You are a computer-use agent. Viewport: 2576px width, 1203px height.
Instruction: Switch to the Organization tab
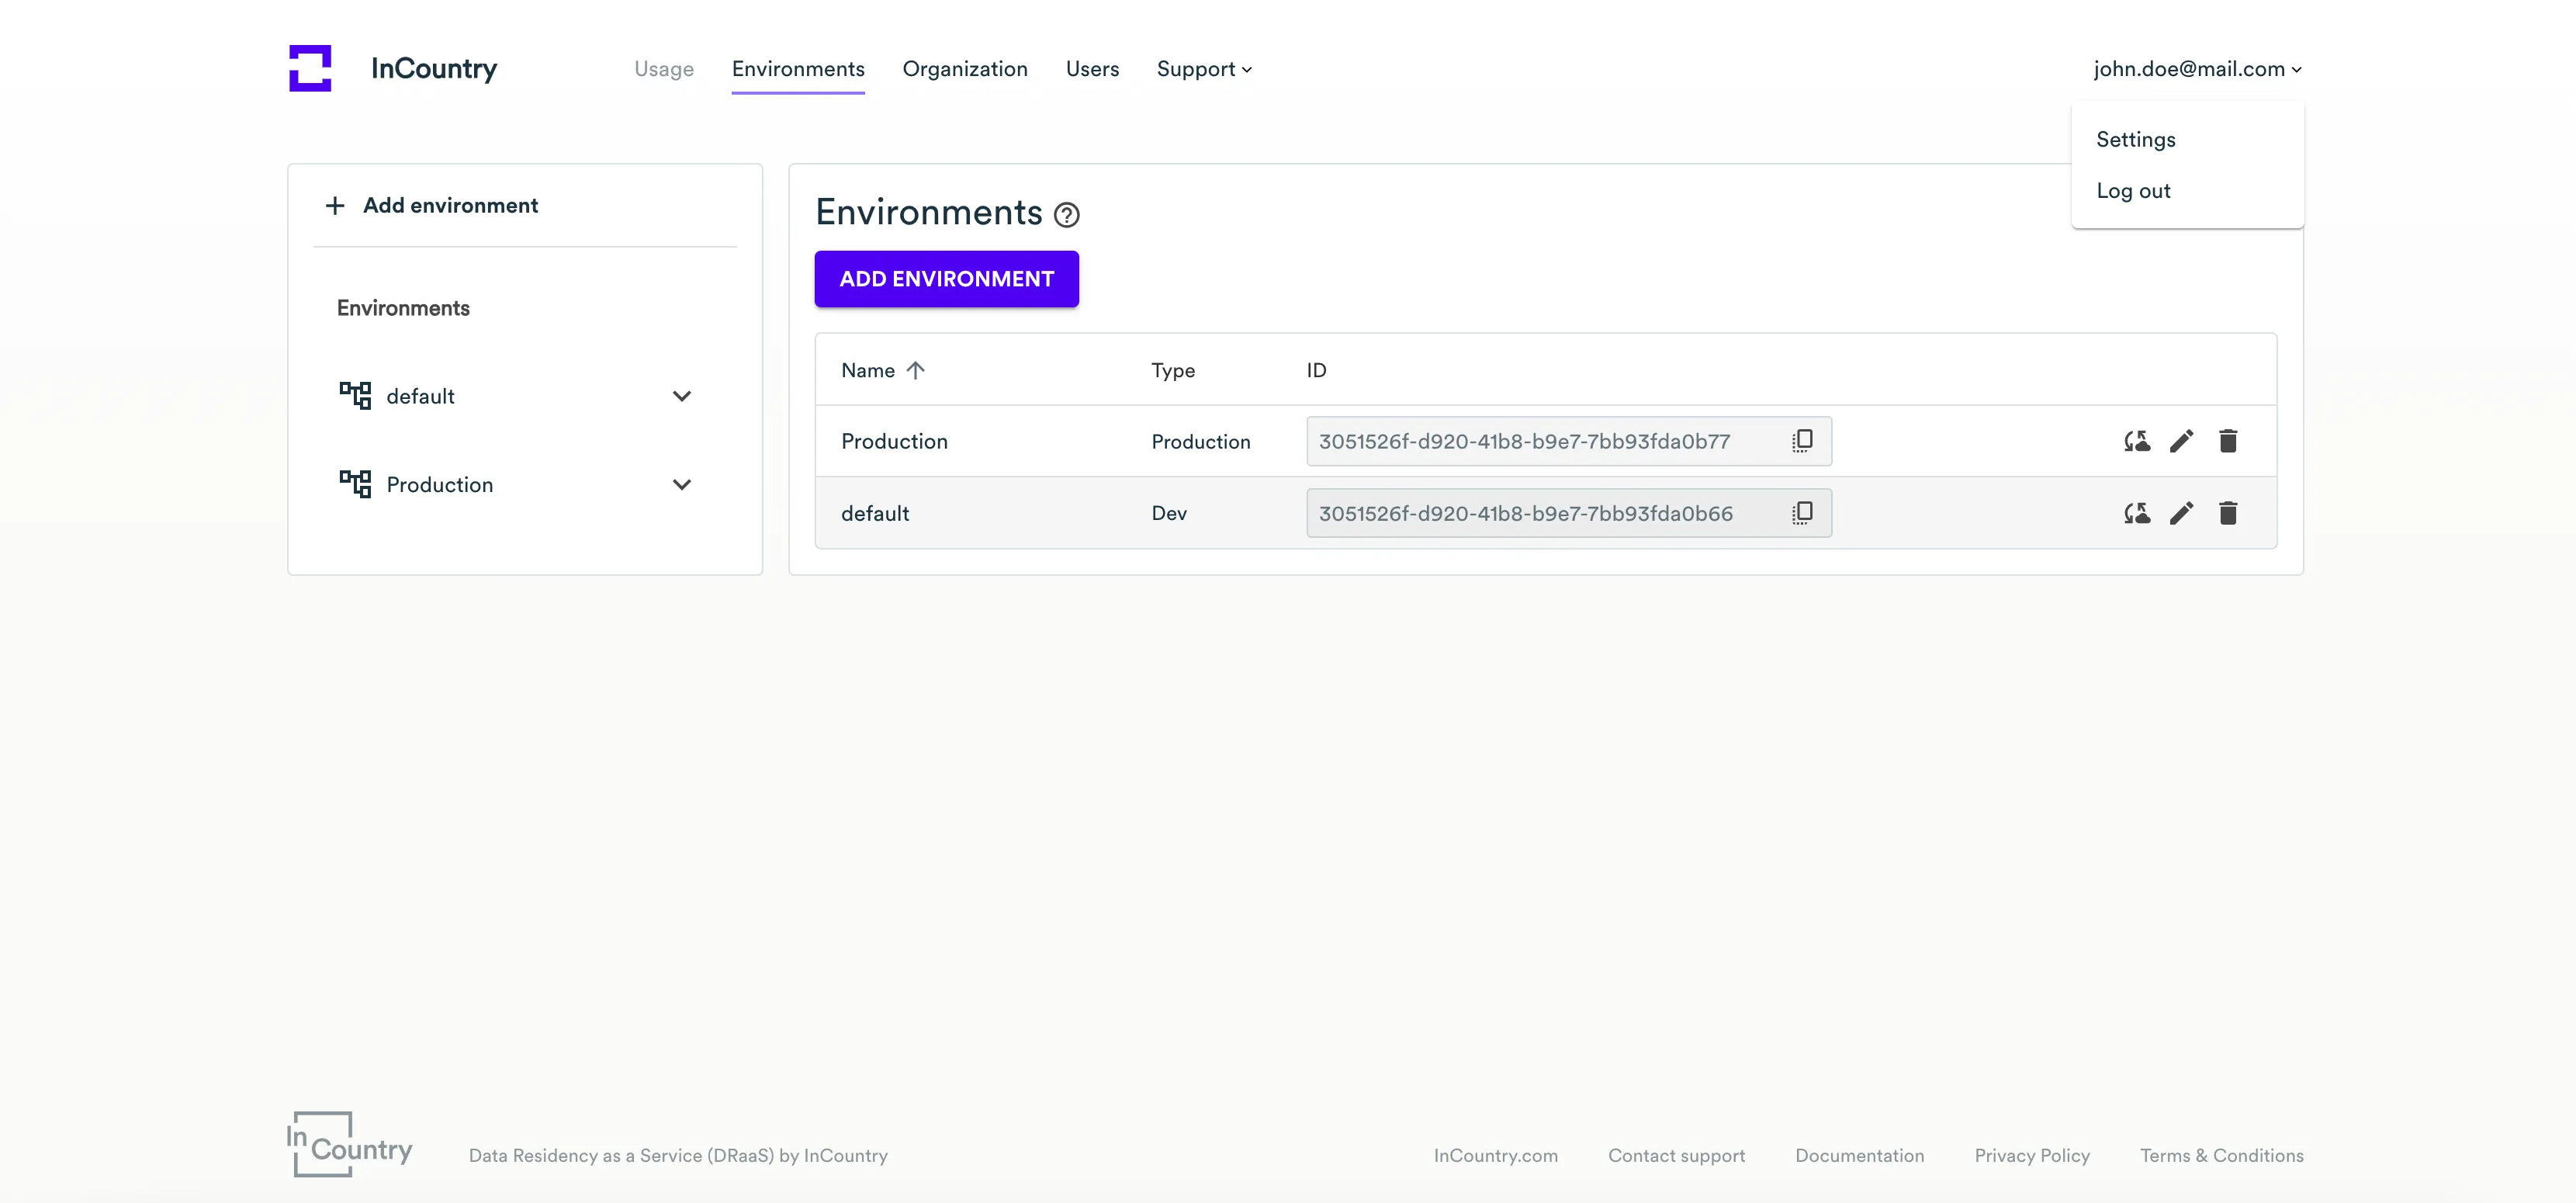964,69
